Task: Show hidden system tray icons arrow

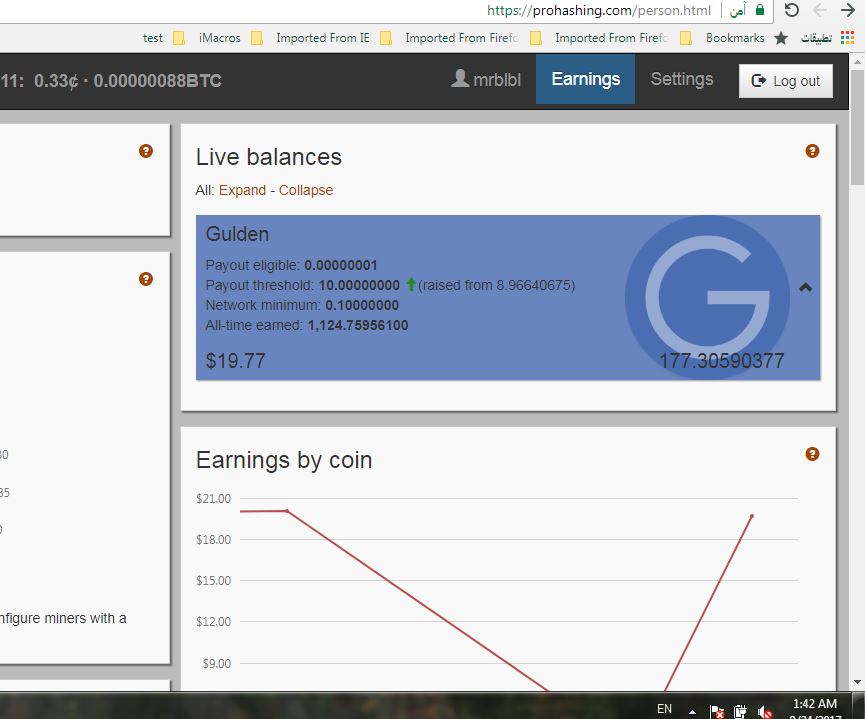Action: coord(692,712)
